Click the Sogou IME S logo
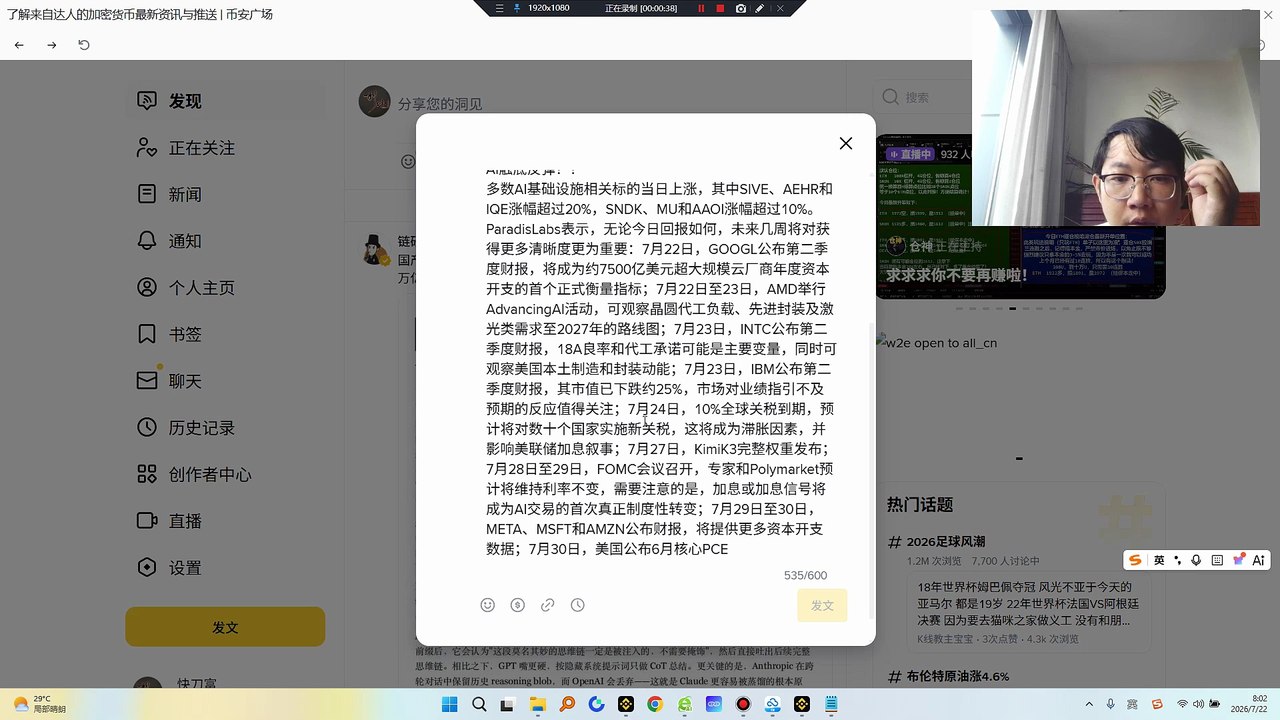This screenshot has height=720, width=1280. [1135, 560]
